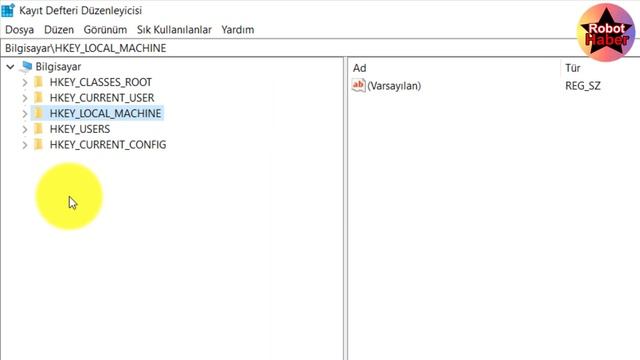Select HKEY_CLASSES_ROOT label in tree
640x360 pixels.
coord(101,82)
